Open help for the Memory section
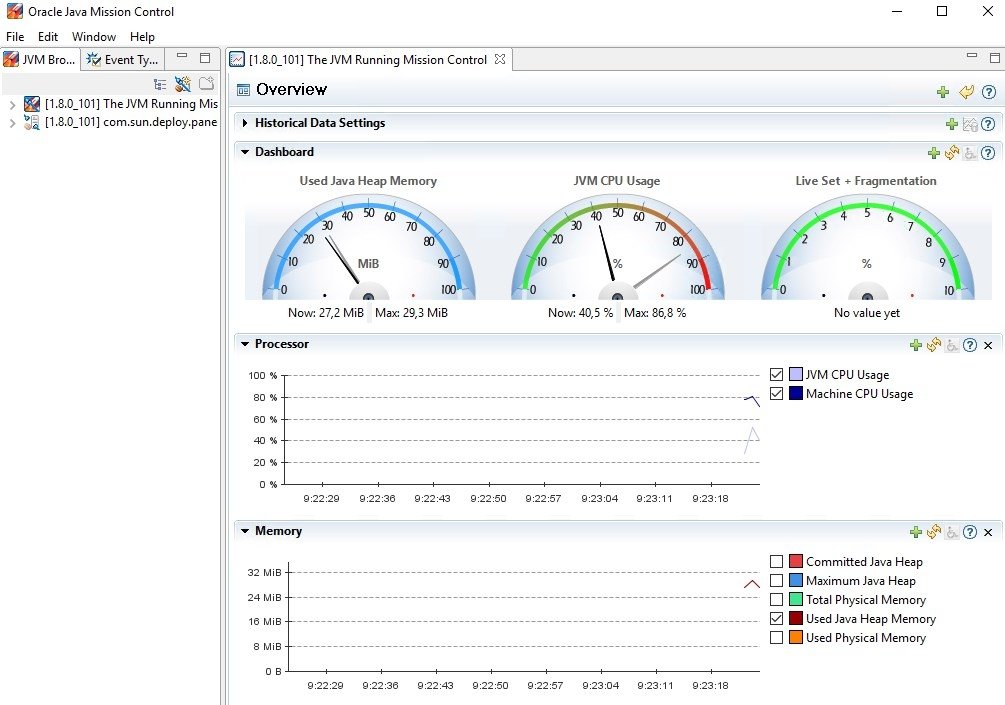Viewport: 1005px width, 705px height. 970,532
